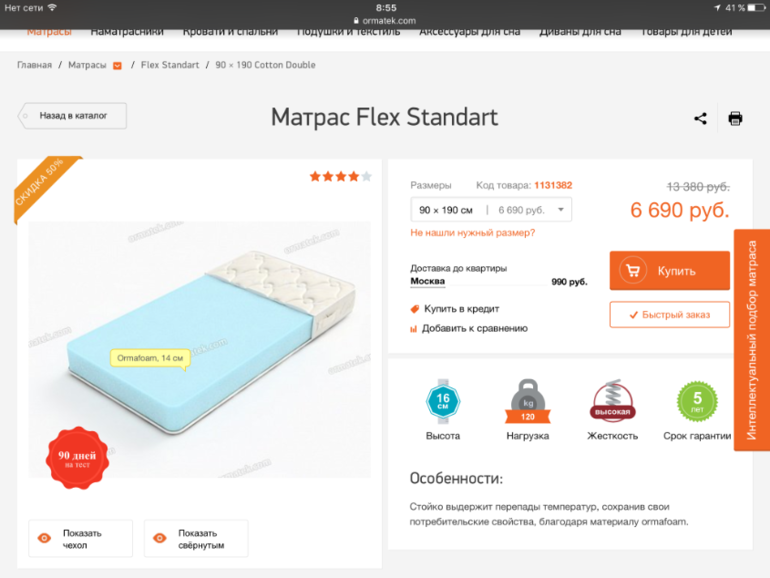The width and height of the screenshot is (770, 578).
Task: Click the Быстрый заказ button
Action: pyautogui.click(x=669, y=314)
